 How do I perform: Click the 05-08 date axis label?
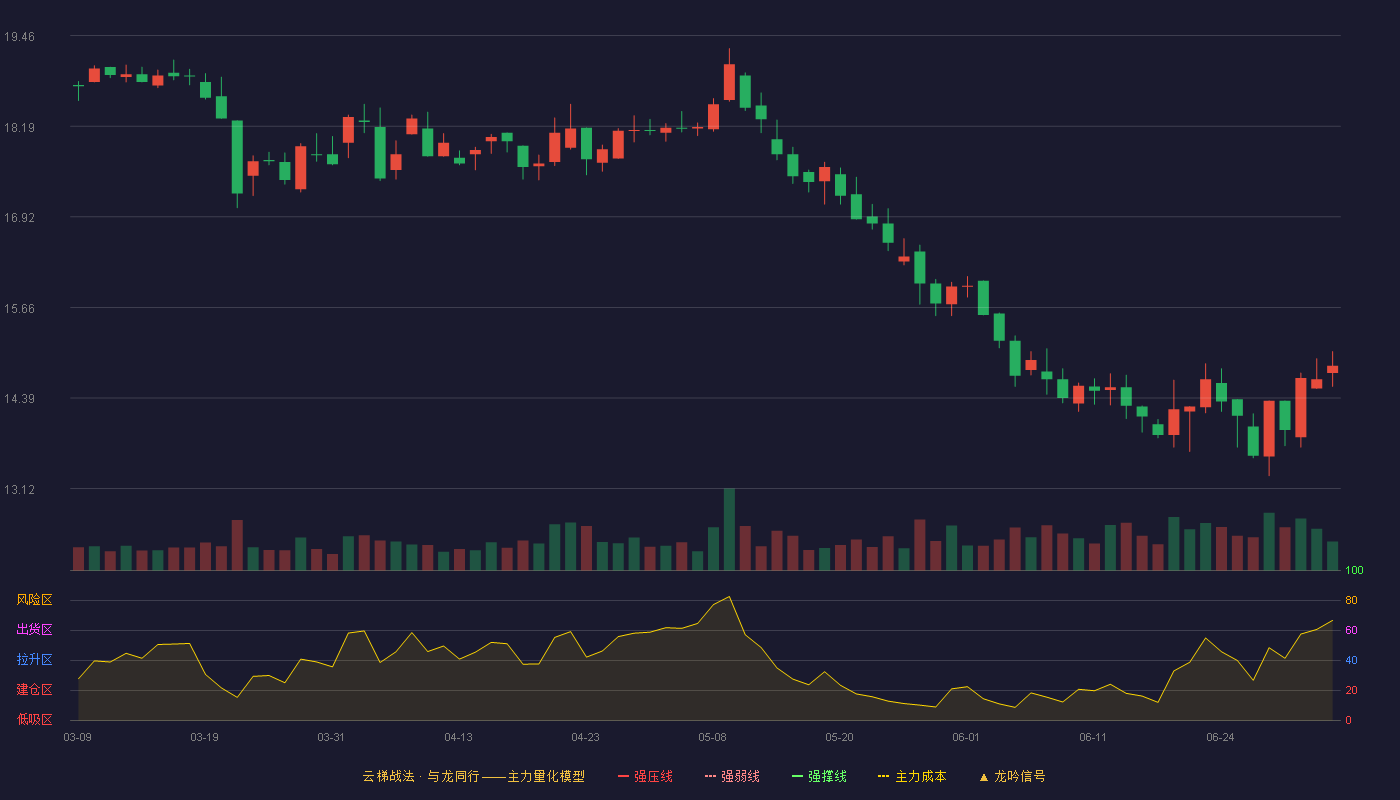(x=712, y=737)
